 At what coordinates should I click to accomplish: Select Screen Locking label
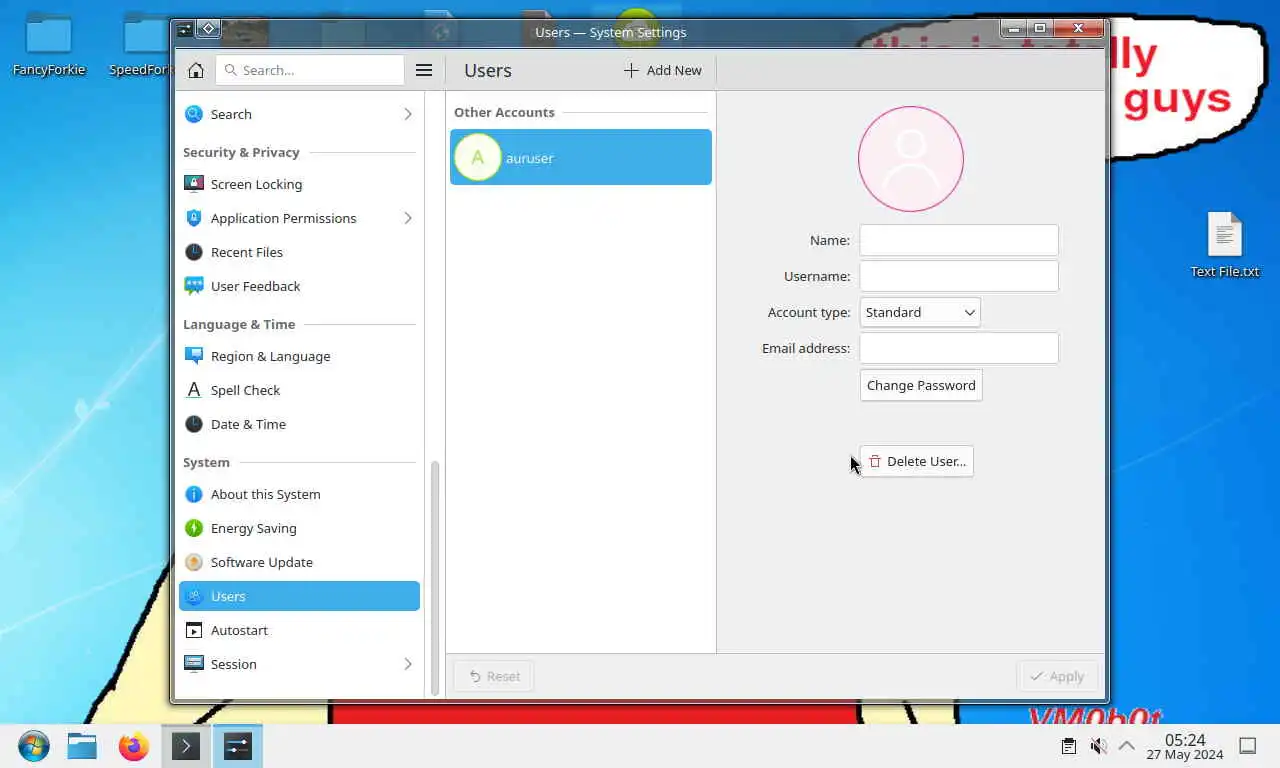(x=256, y=184)
